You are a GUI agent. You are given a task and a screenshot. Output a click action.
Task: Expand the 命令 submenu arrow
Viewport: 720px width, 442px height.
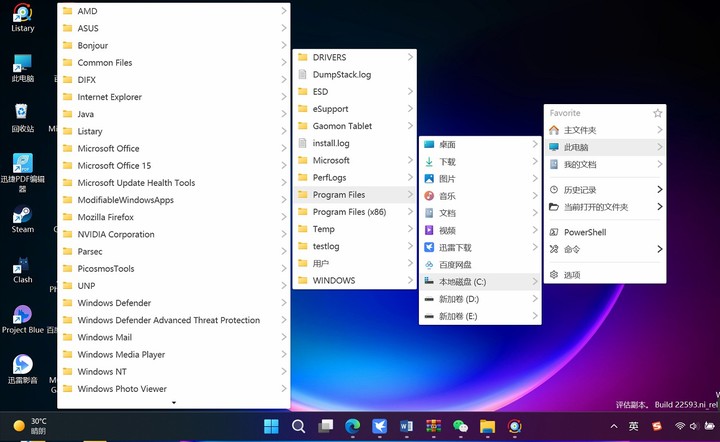tap(659, 249)
